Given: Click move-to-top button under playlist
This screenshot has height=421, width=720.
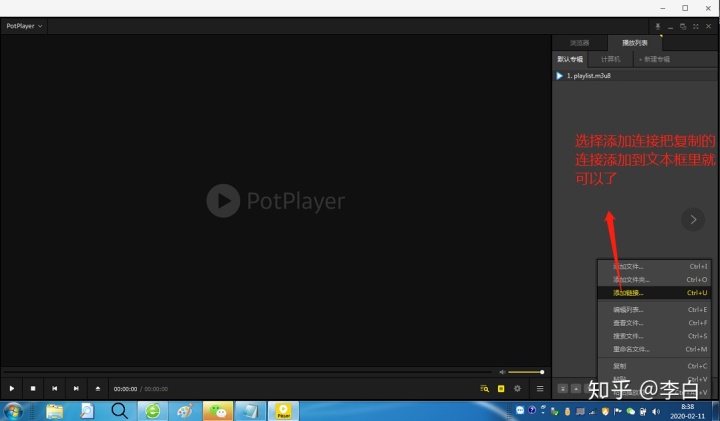Looking at the screenshot, I should coord(562,389).
